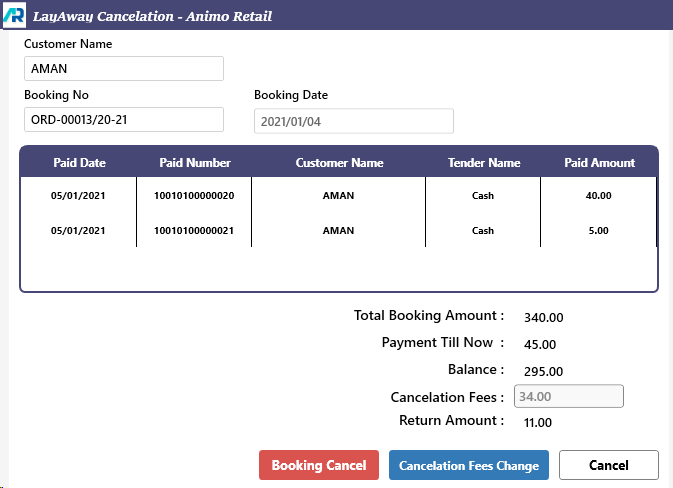The image size is (673, 488).
Task: Click the Booking No text field
Action: [x=123, y=120]
